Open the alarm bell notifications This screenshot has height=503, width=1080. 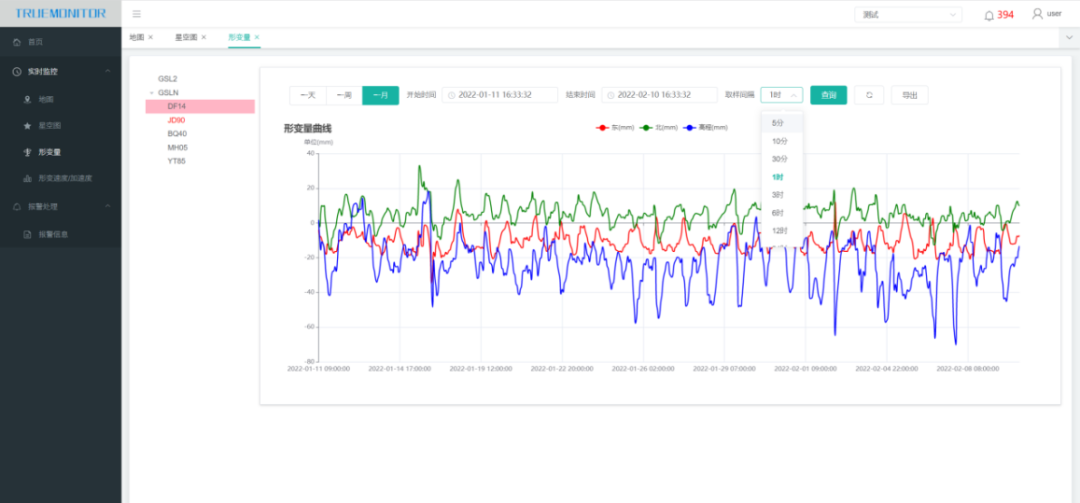(x=989, y=15)
